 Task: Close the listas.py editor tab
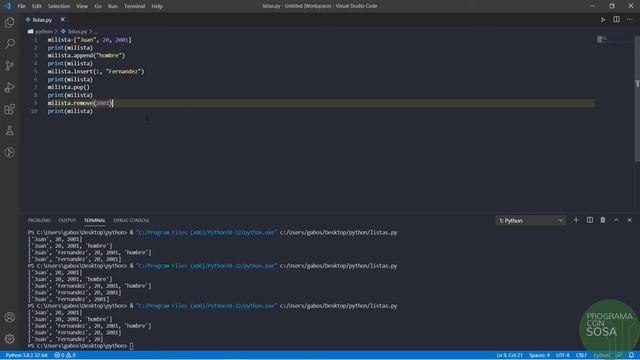click(x=62, y=20)
